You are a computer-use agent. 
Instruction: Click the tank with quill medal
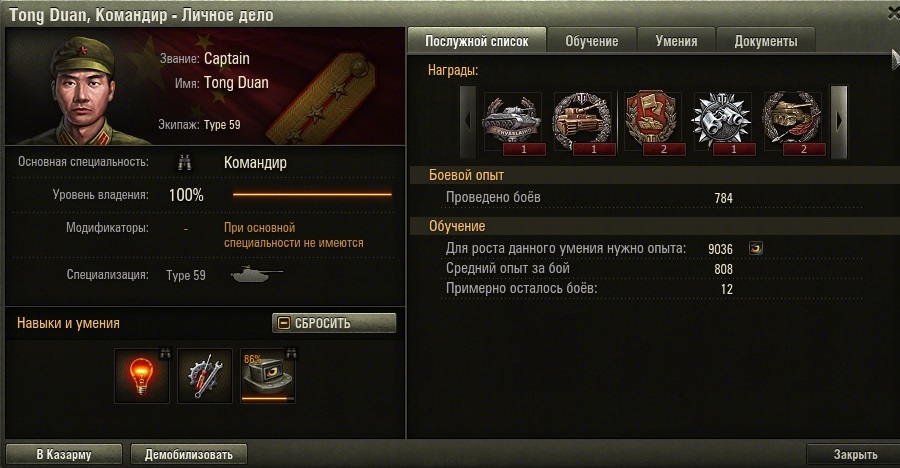click(793, 123)
